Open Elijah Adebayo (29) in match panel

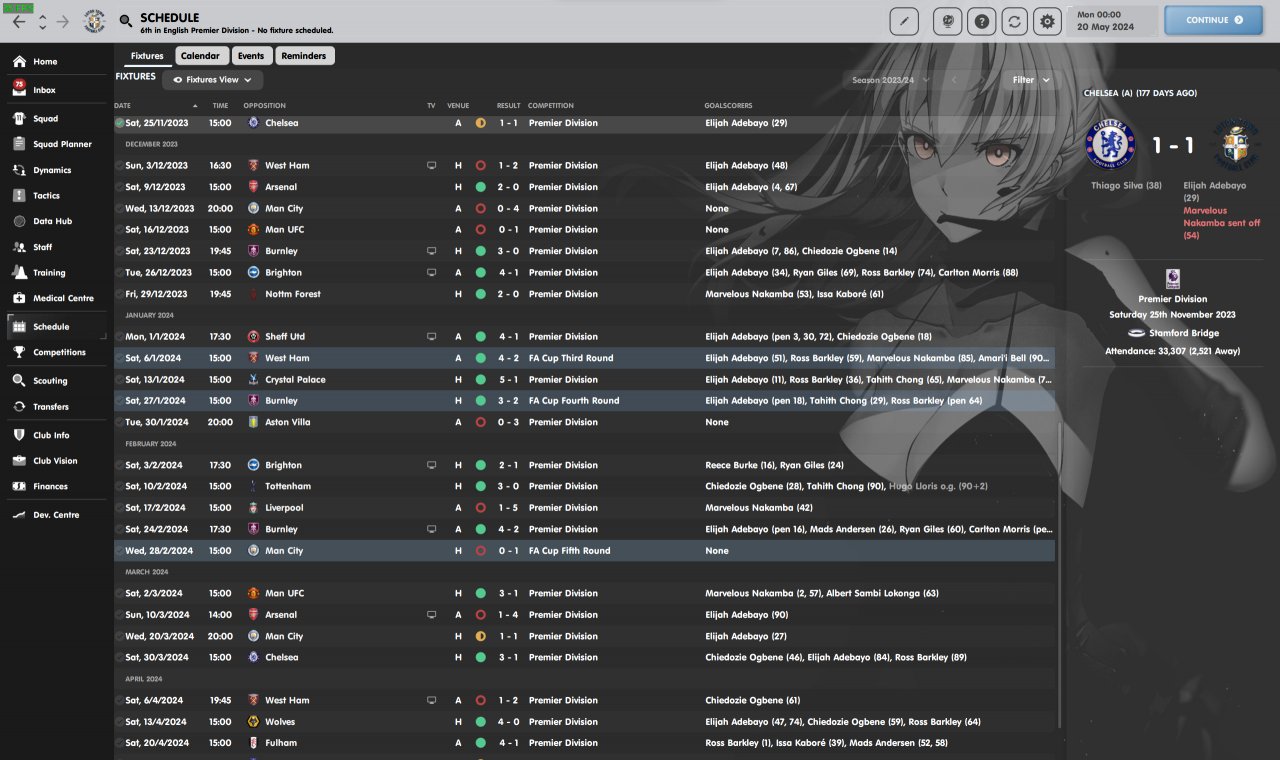(1215, 191)
